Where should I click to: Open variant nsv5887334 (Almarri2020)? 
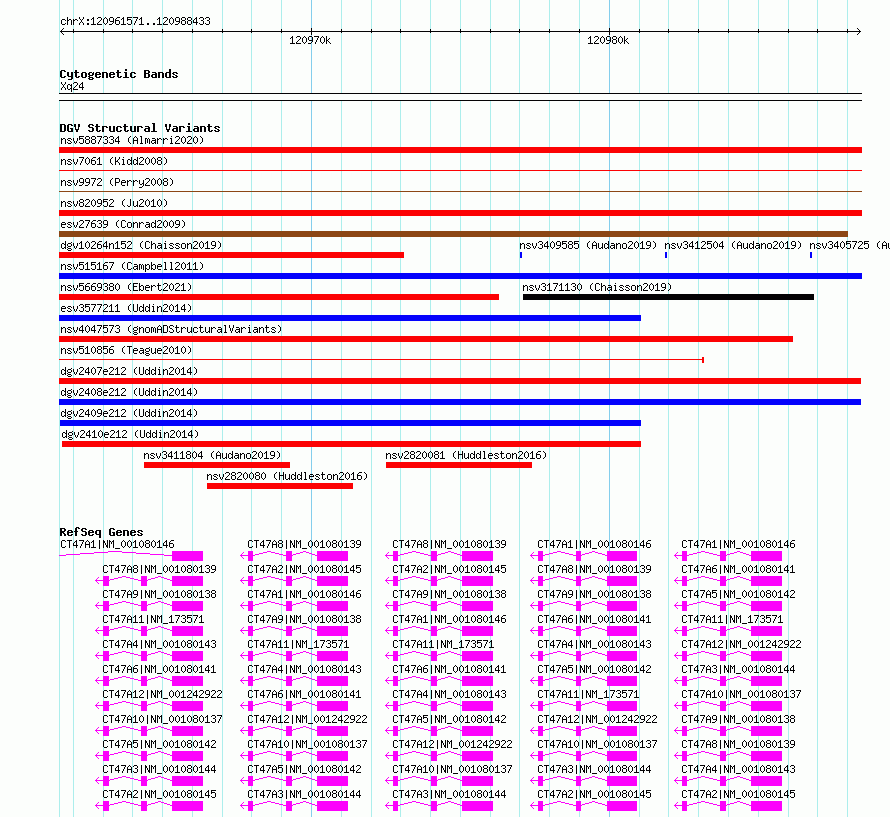click(x=460, y=150)
